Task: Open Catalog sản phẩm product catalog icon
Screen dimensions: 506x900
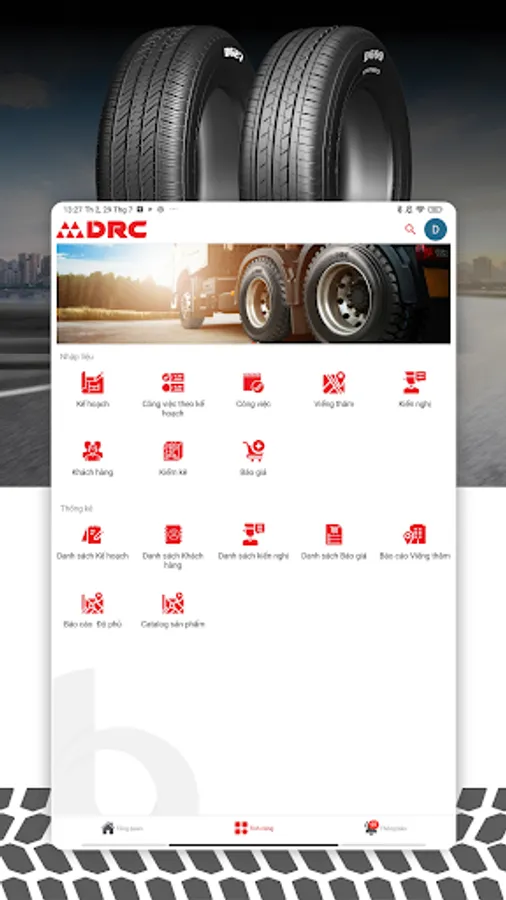Action: click(x=173, y=603)
